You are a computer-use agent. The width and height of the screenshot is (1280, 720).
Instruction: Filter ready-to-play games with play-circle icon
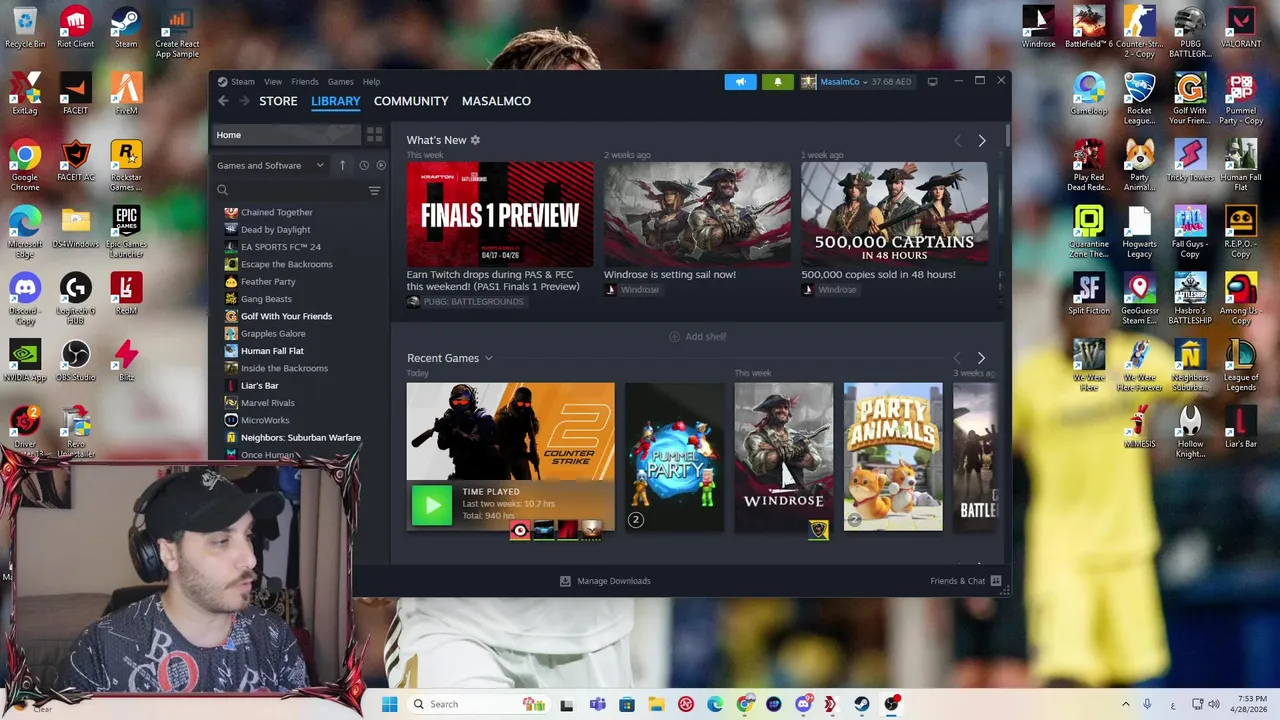tap(381, 165)
